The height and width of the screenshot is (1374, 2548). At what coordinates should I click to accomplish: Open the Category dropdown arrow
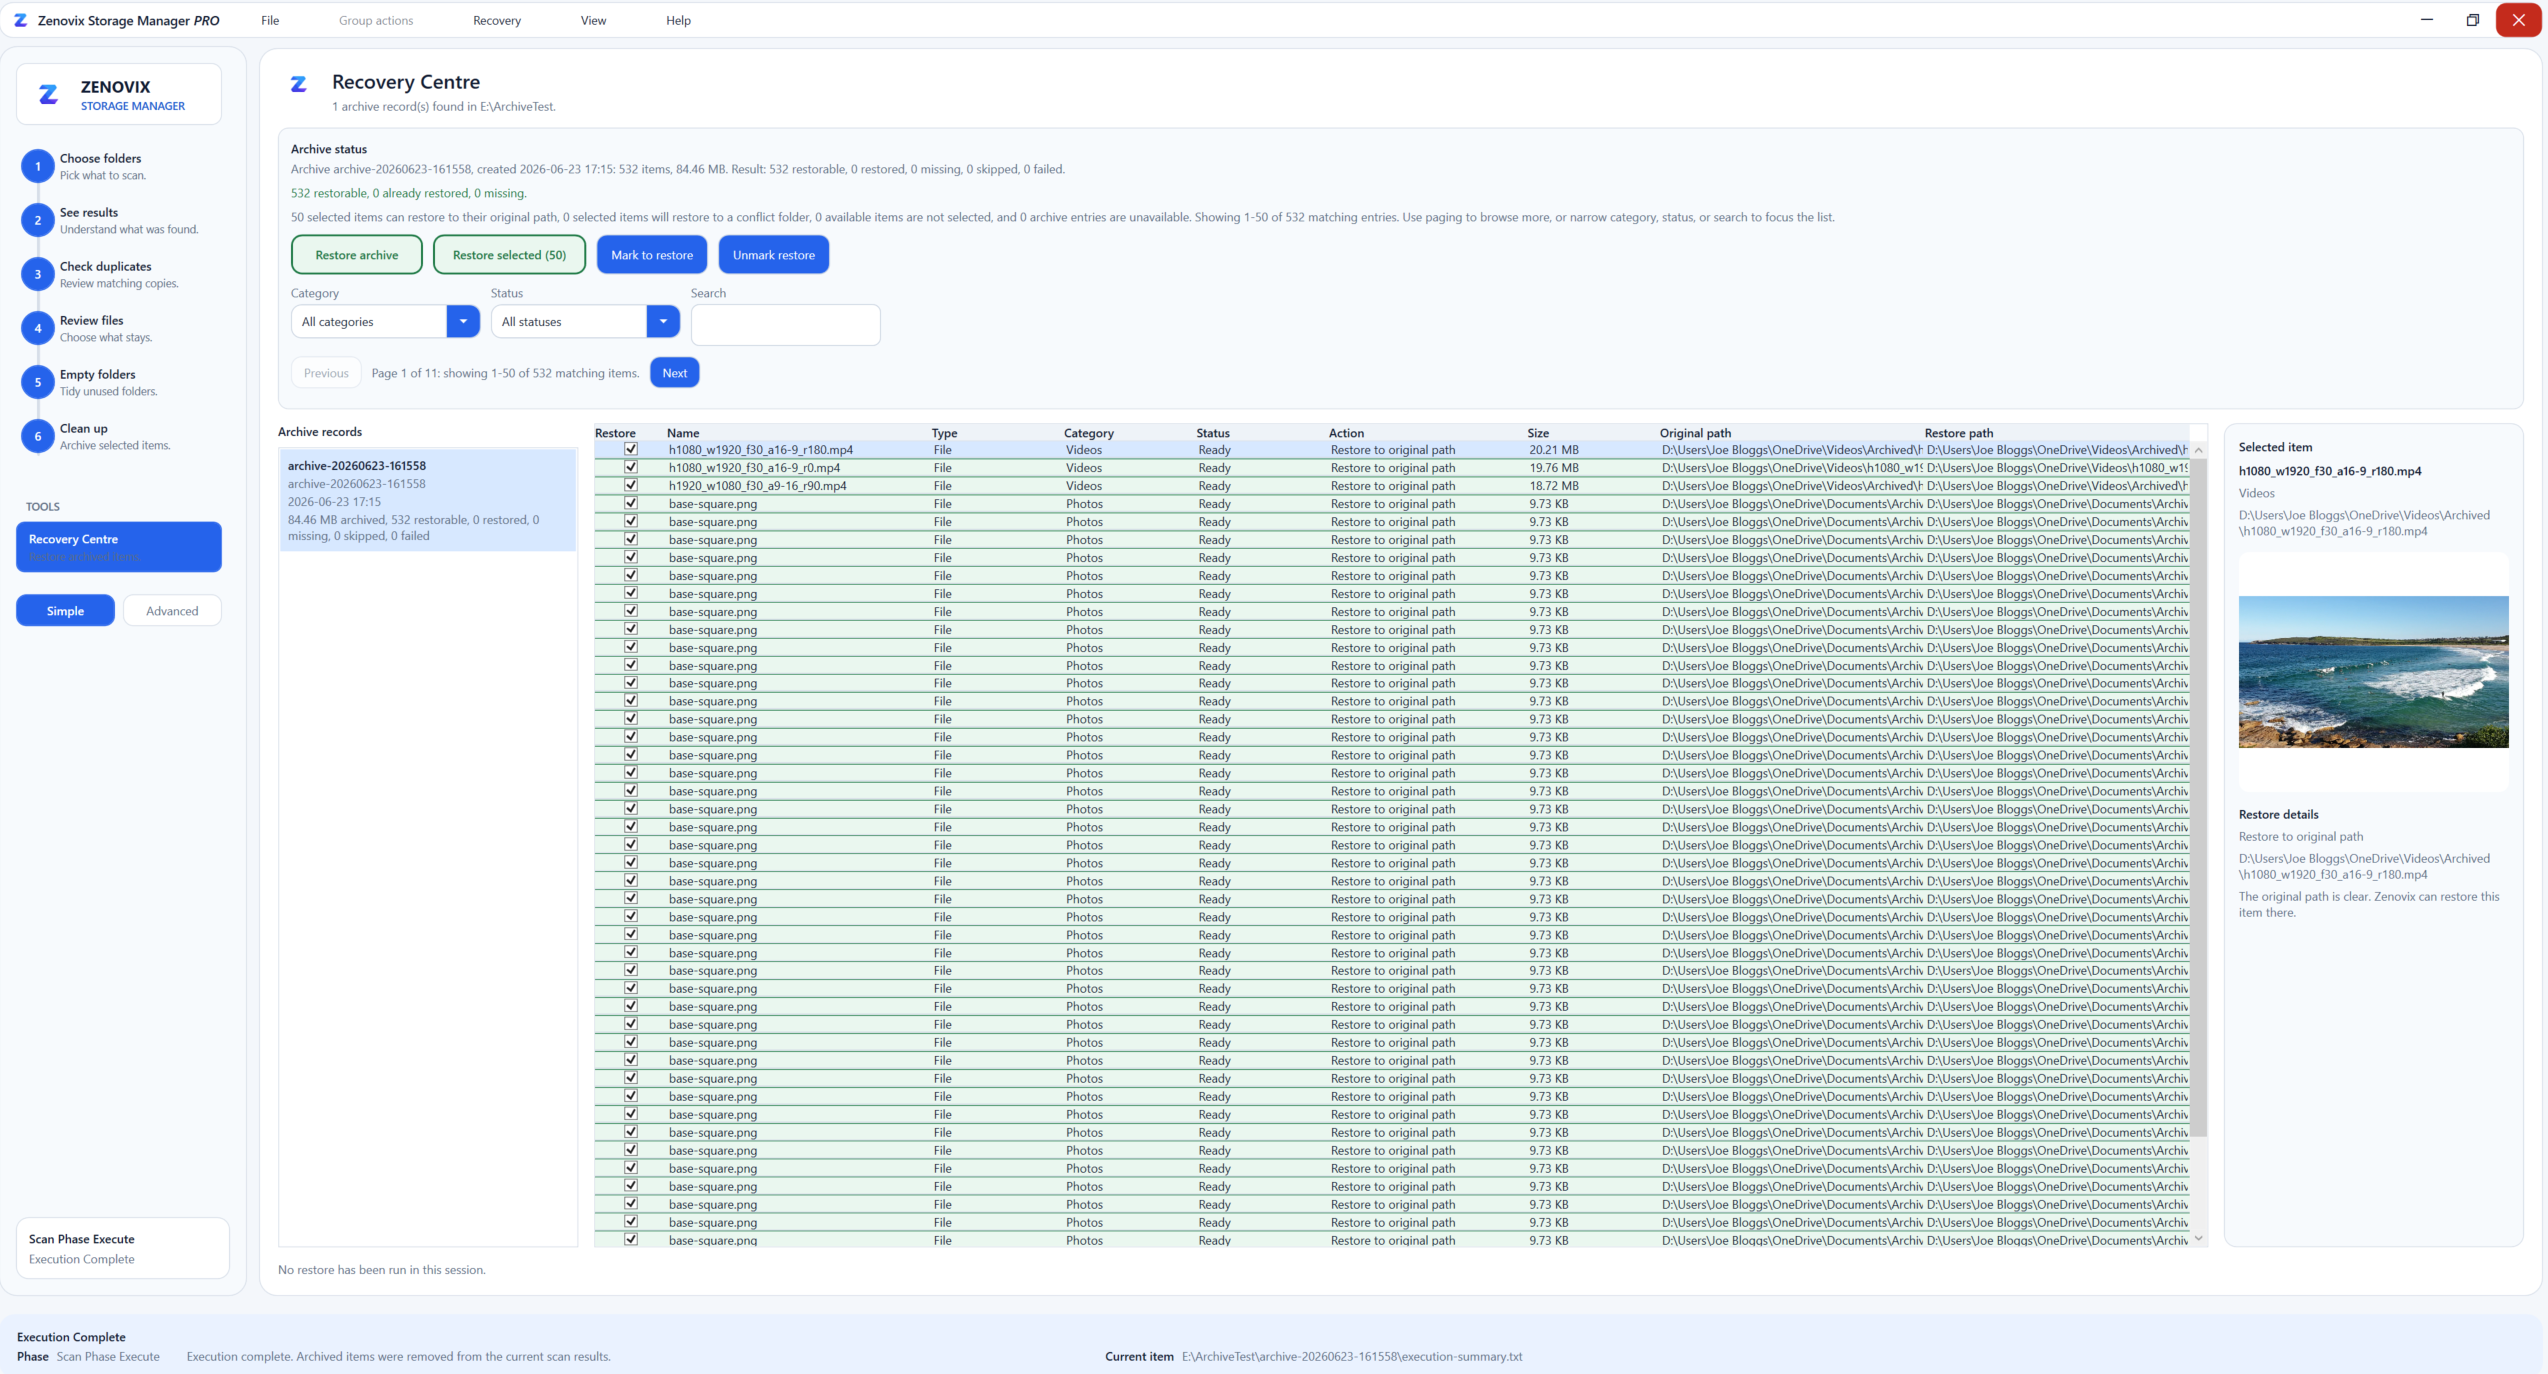[x=463, y=321]
